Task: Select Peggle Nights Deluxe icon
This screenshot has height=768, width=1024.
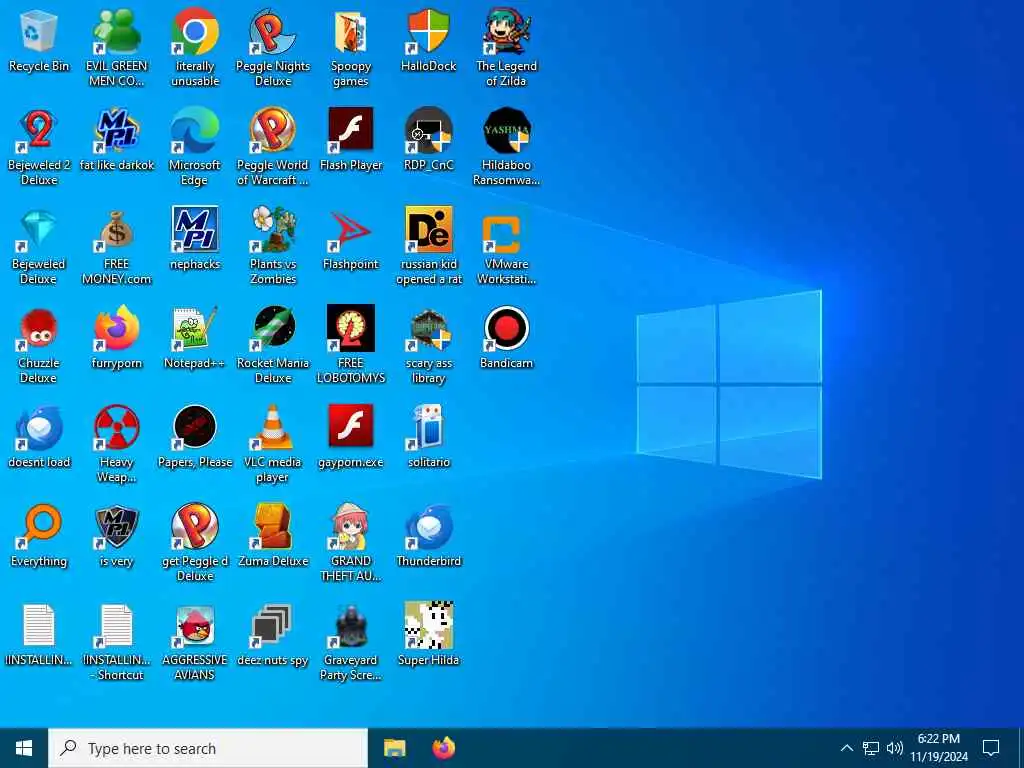Action: [273, 32]
